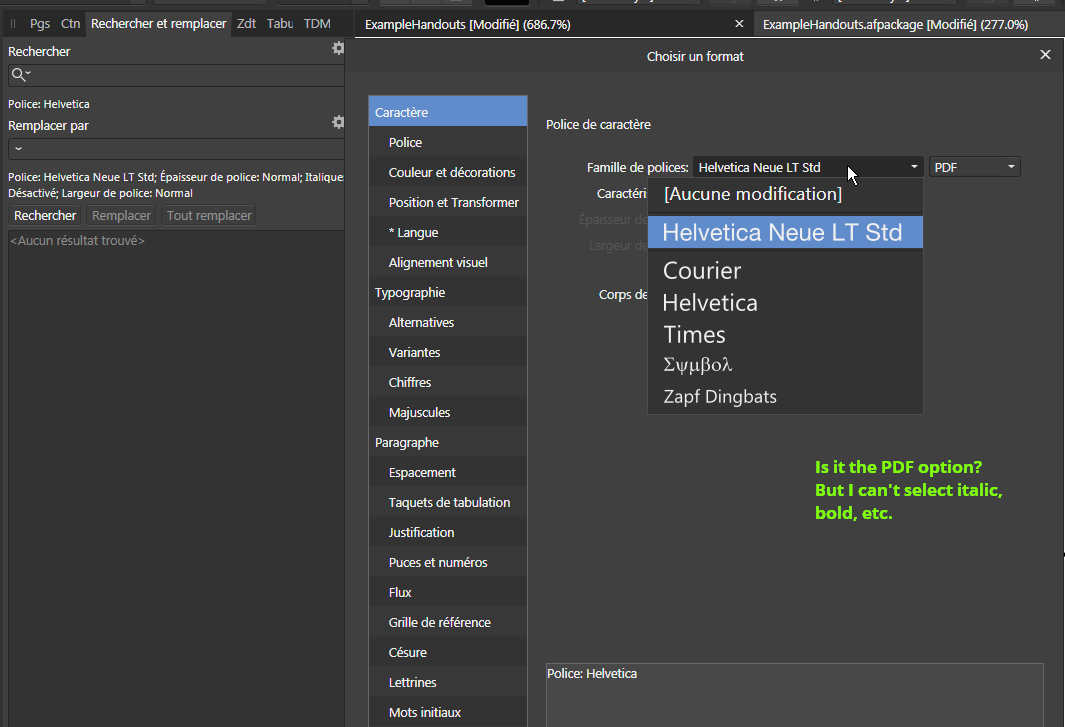Open the * Langue section
This screenshot has height=727, width=1065.
(x=448, y=232)
